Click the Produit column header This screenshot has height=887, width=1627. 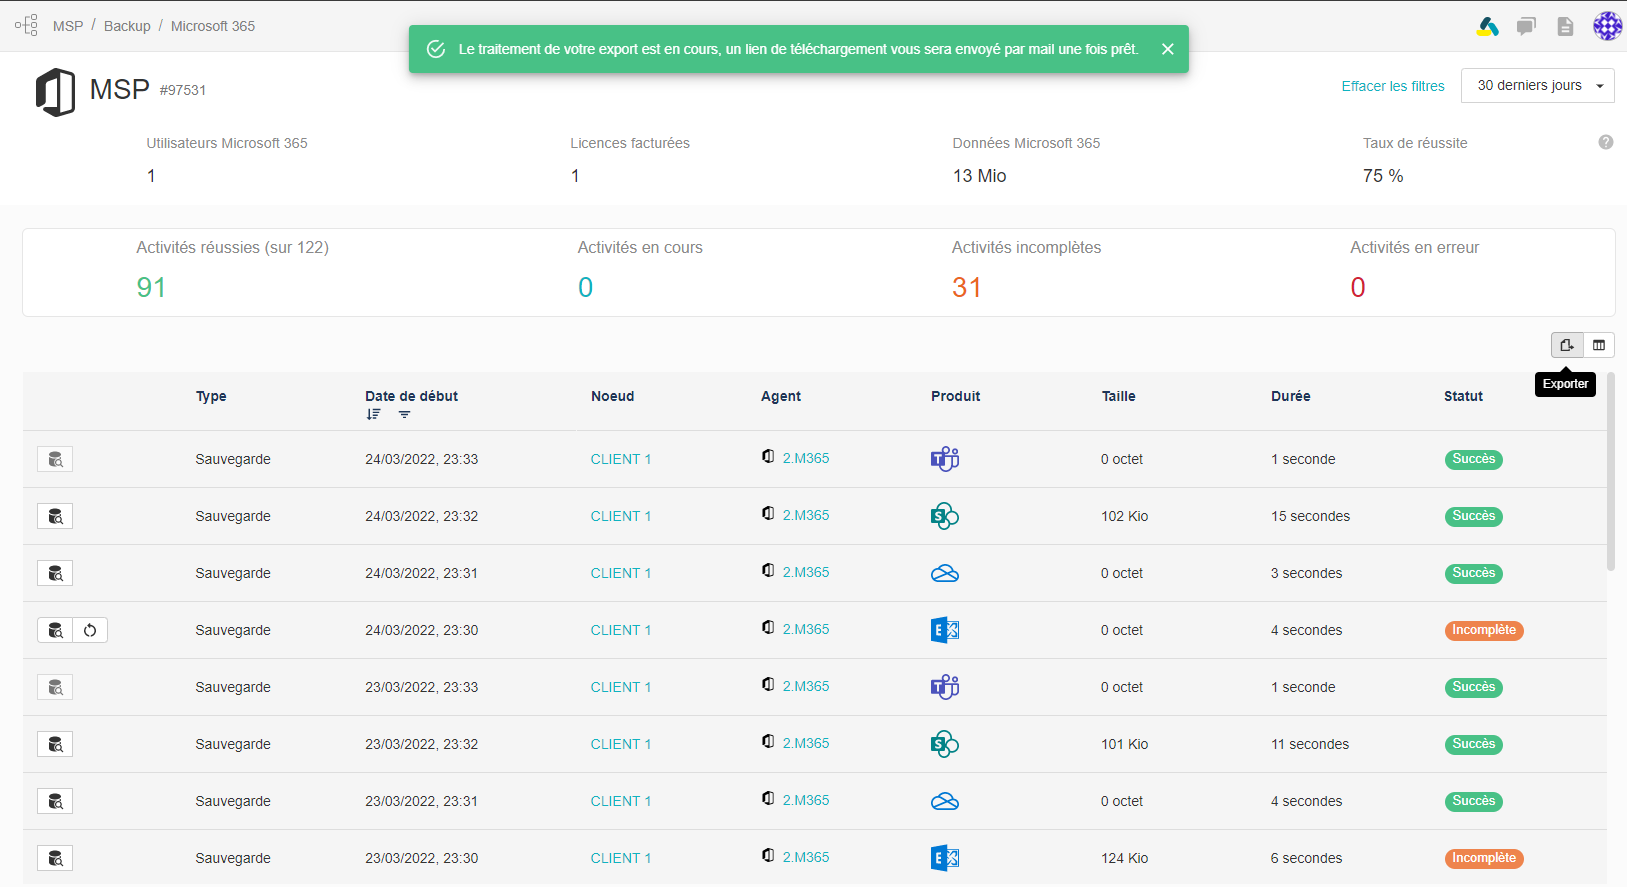click(955, 396)
